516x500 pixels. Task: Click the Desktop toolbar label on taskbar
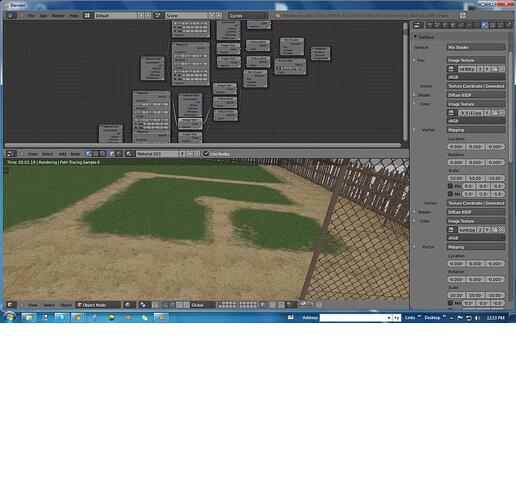(x=432, y=318)
